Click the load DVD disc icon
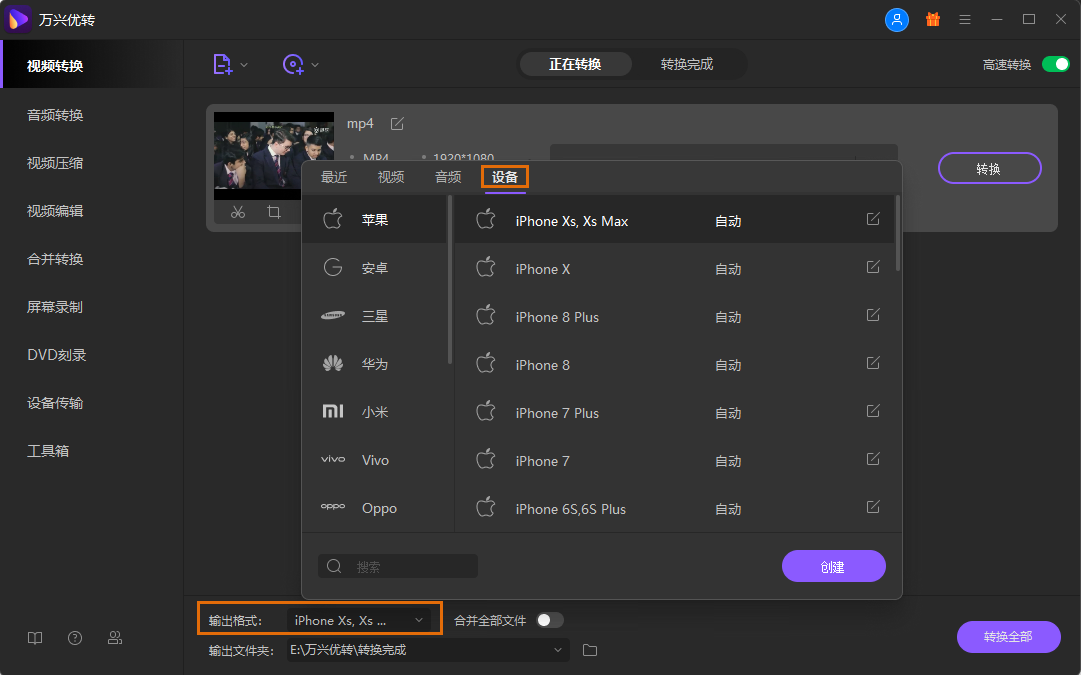The image size is (1081, 675). pos(293,65)
